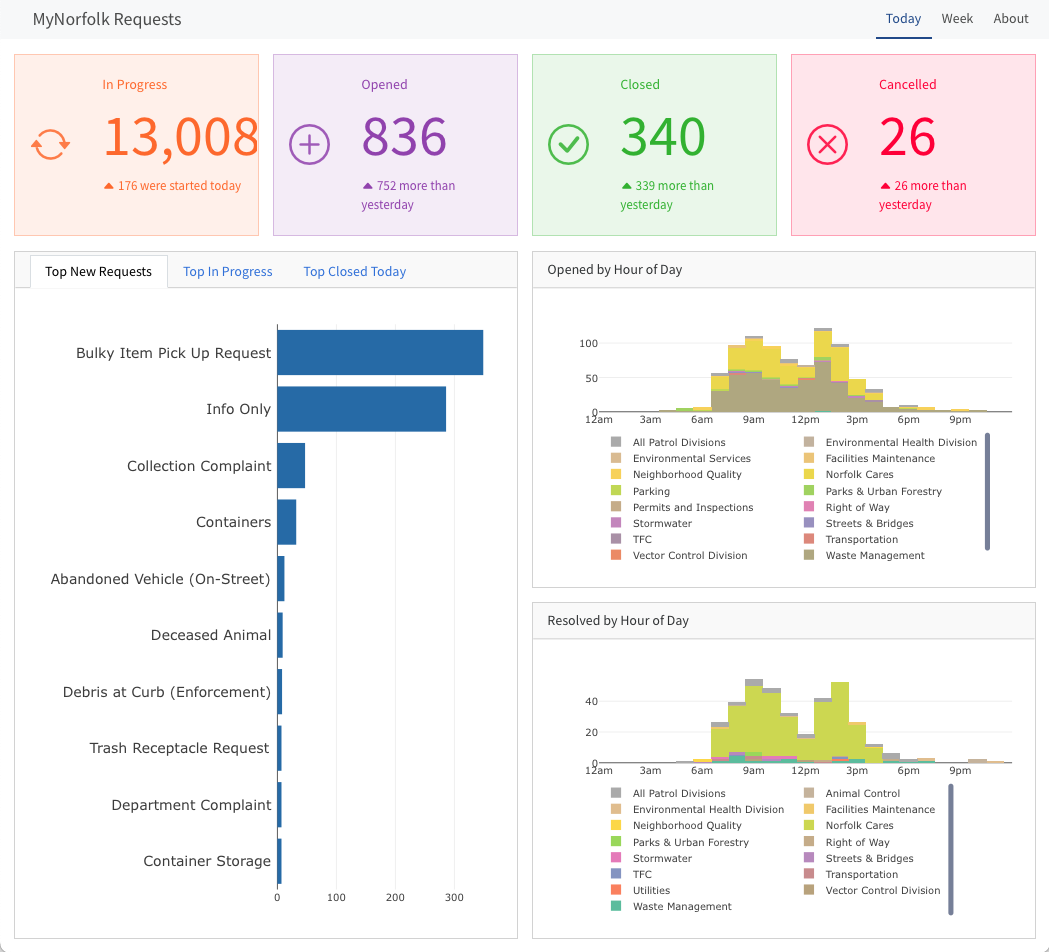Click the purple triangle beside '752 more than'
The width and height of the screenshot is (1049, 952).
[x=367, y=186]
